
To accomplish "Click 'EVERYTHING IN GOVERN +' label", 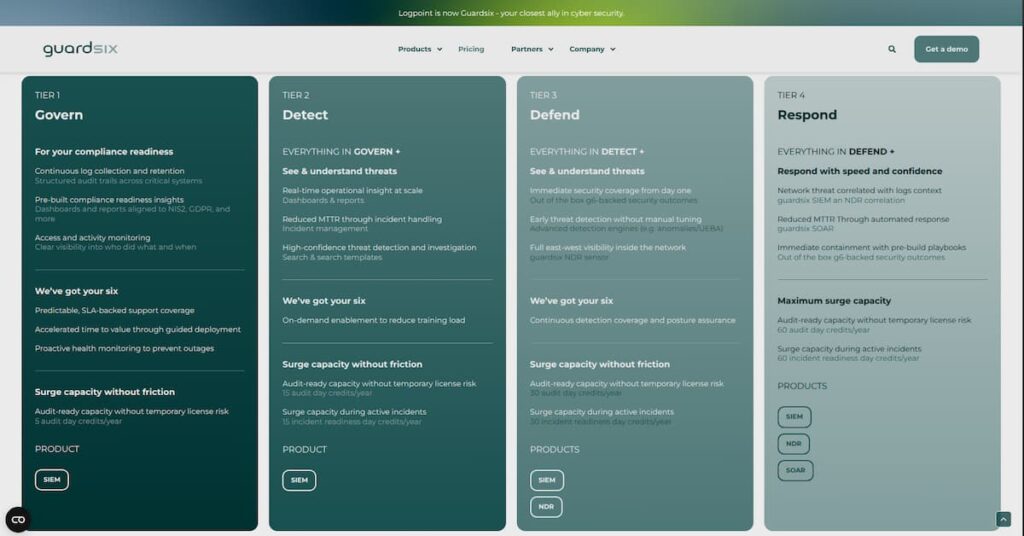I will [x=341, y=151].
